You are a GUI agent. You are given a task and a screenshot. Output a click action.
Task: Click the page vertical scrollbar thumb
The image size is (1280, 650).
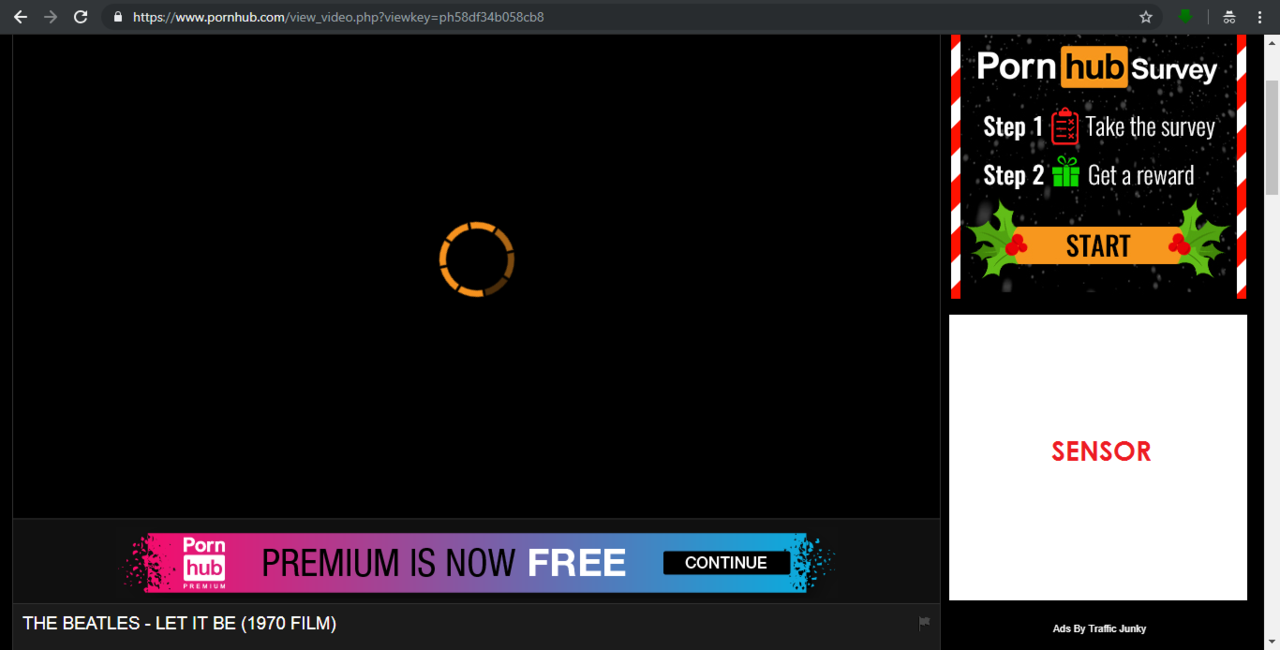click(1272, 138)
